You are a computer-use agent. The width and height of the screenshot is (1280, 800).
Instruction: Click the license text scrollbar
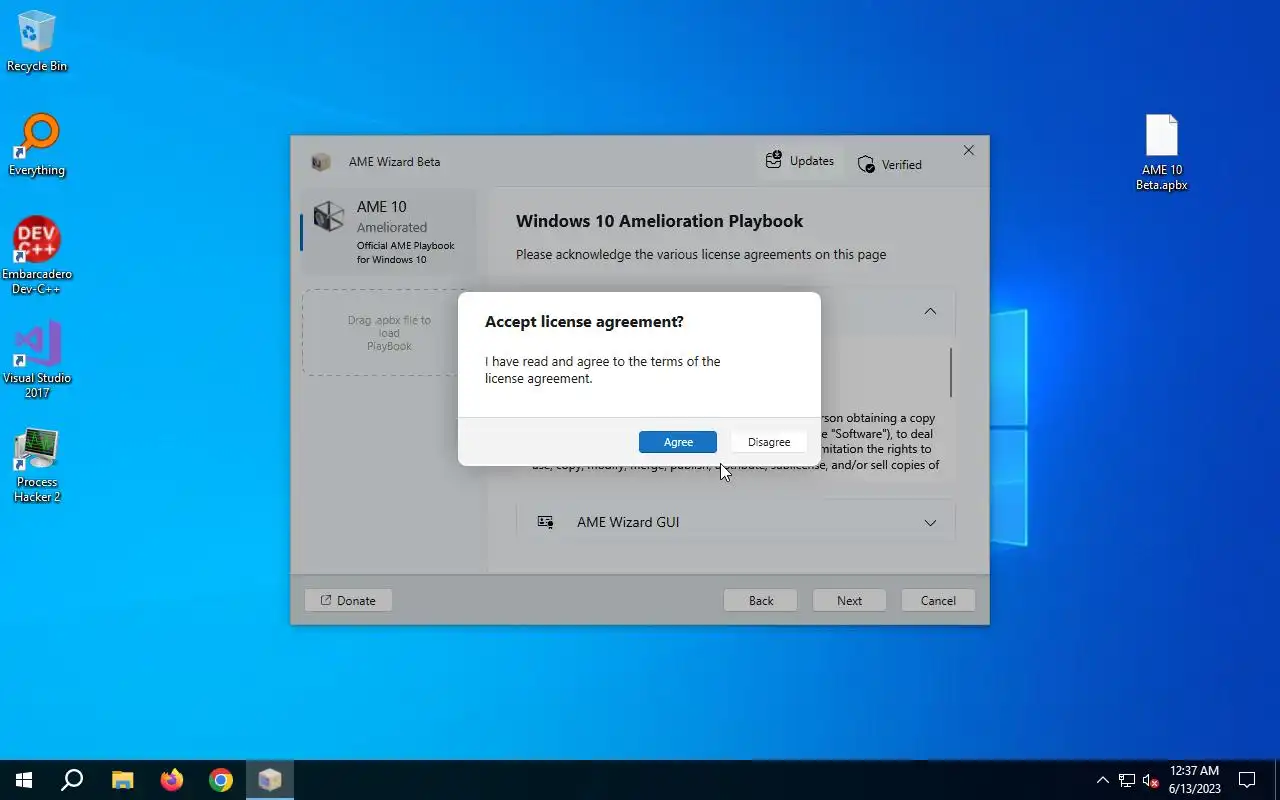point(950,372)
